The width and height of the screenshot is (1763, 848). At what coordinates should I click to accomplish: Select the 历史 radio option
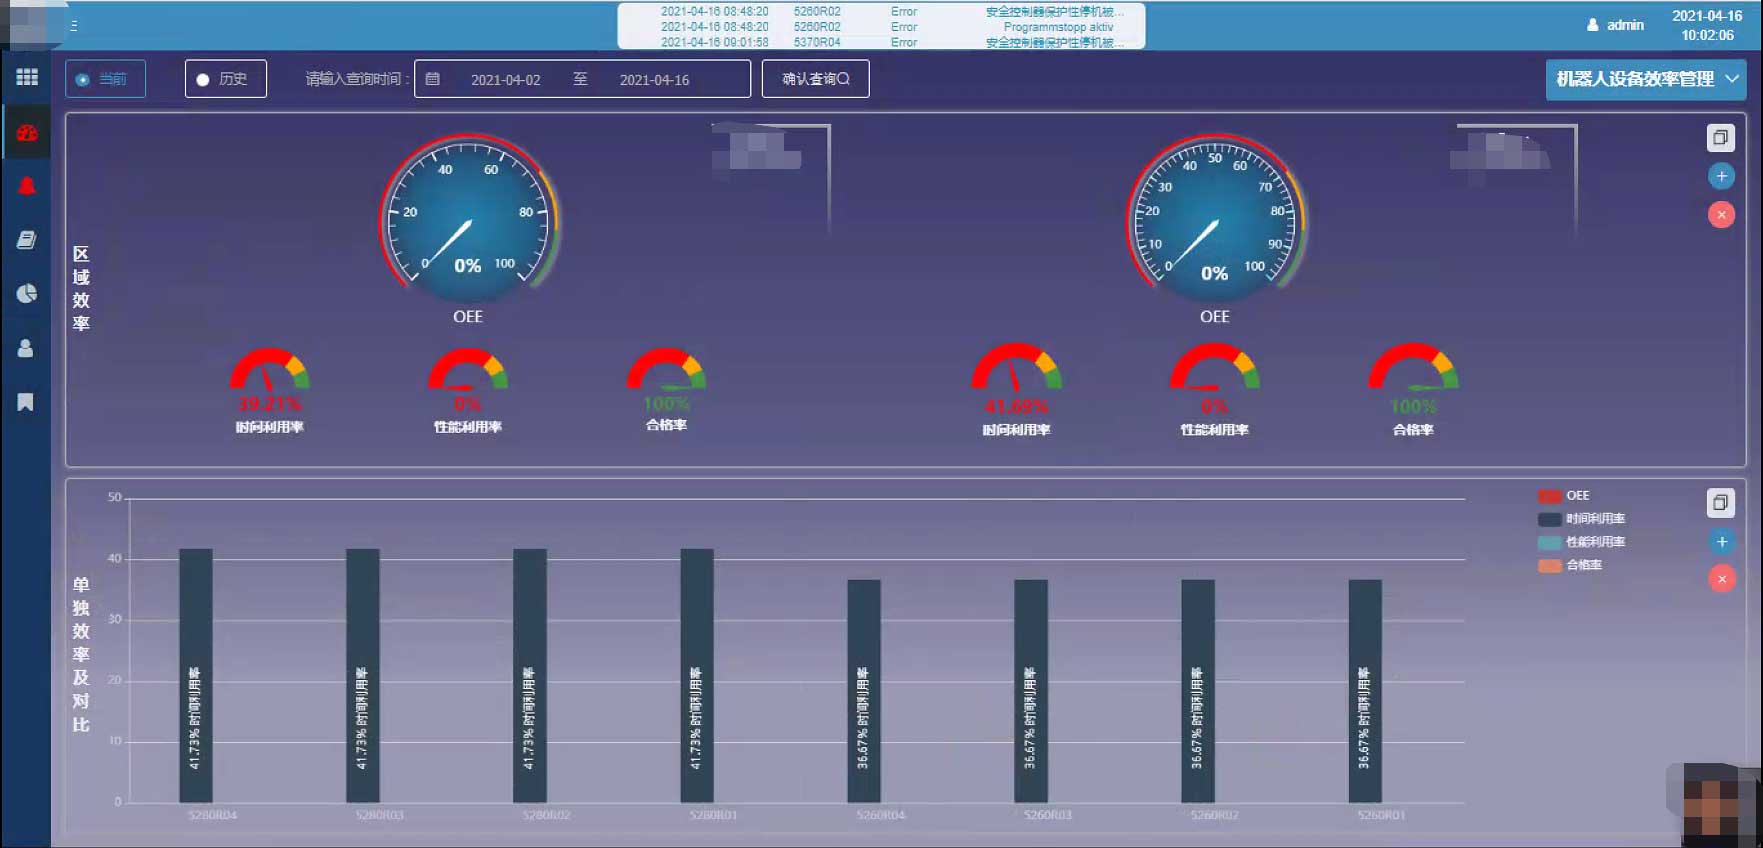pos(225,79)
